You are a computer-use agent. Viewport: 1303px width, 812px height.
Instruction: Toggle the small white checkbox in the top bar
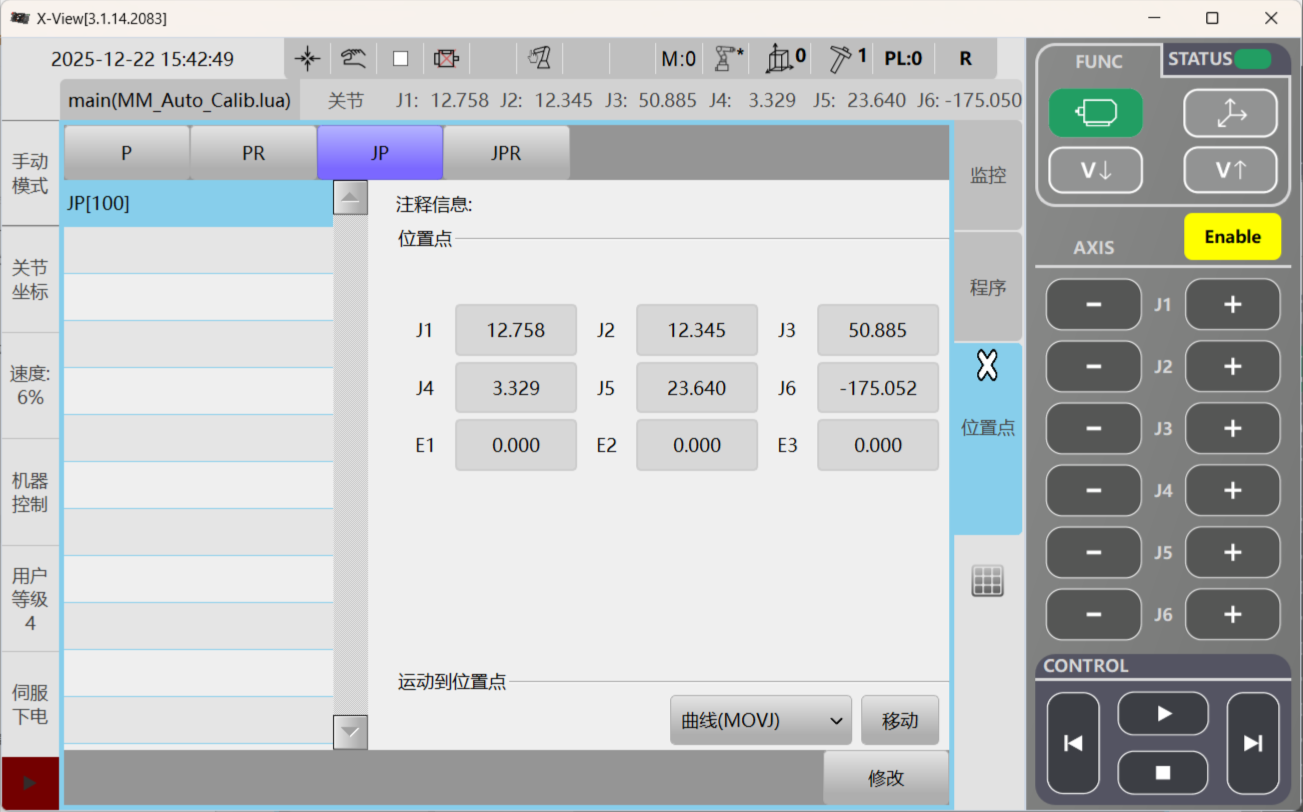pyautogui.click(x=400, y=59)
